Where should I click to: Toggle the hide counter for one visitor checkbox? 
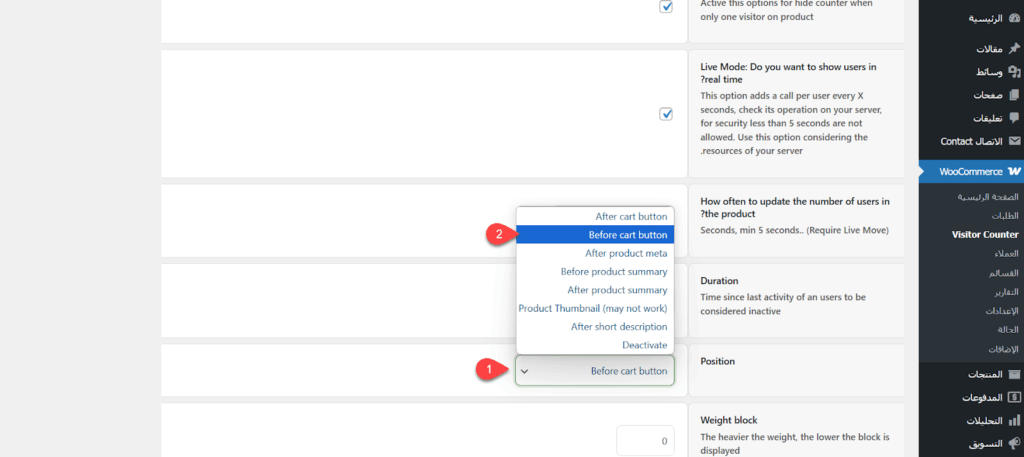point(666,6)
